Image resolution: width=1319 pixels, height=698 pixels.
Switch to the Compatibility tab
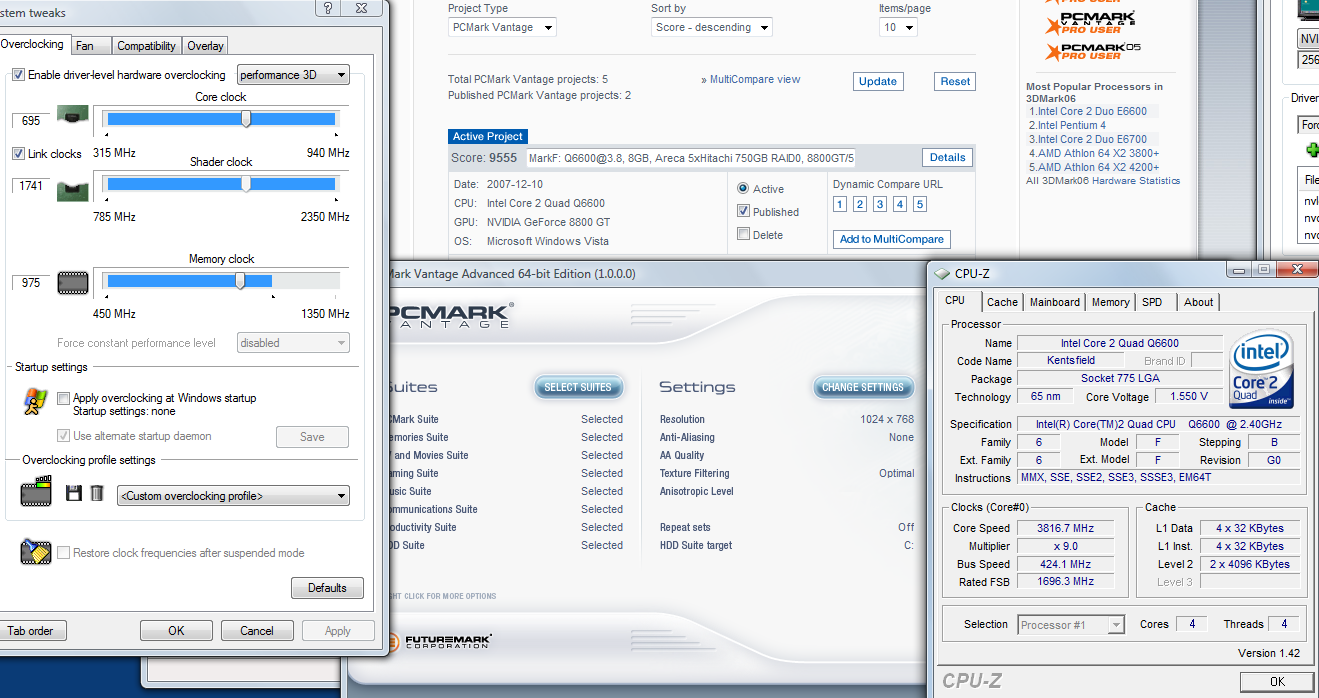[146, 46]
